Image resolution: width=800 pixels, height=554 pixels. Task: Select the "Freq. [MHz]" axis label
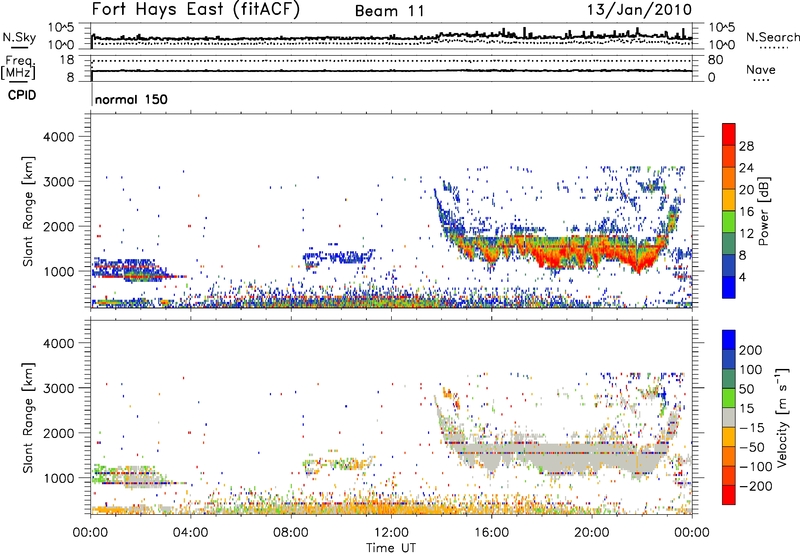pyautogui.click(x=20, y=67)
